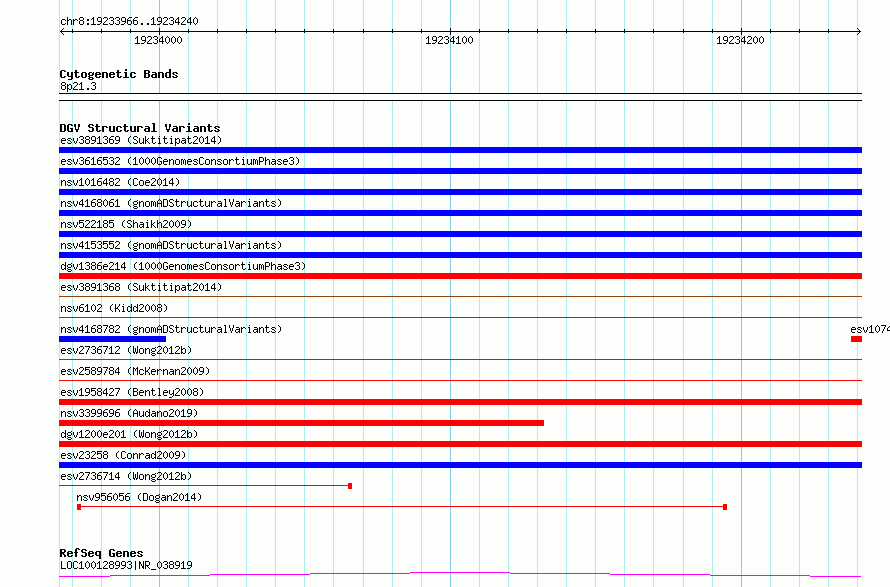Click the thin red line under esv2736712
This screenshot has height=587, width=890.
[460, 359]
